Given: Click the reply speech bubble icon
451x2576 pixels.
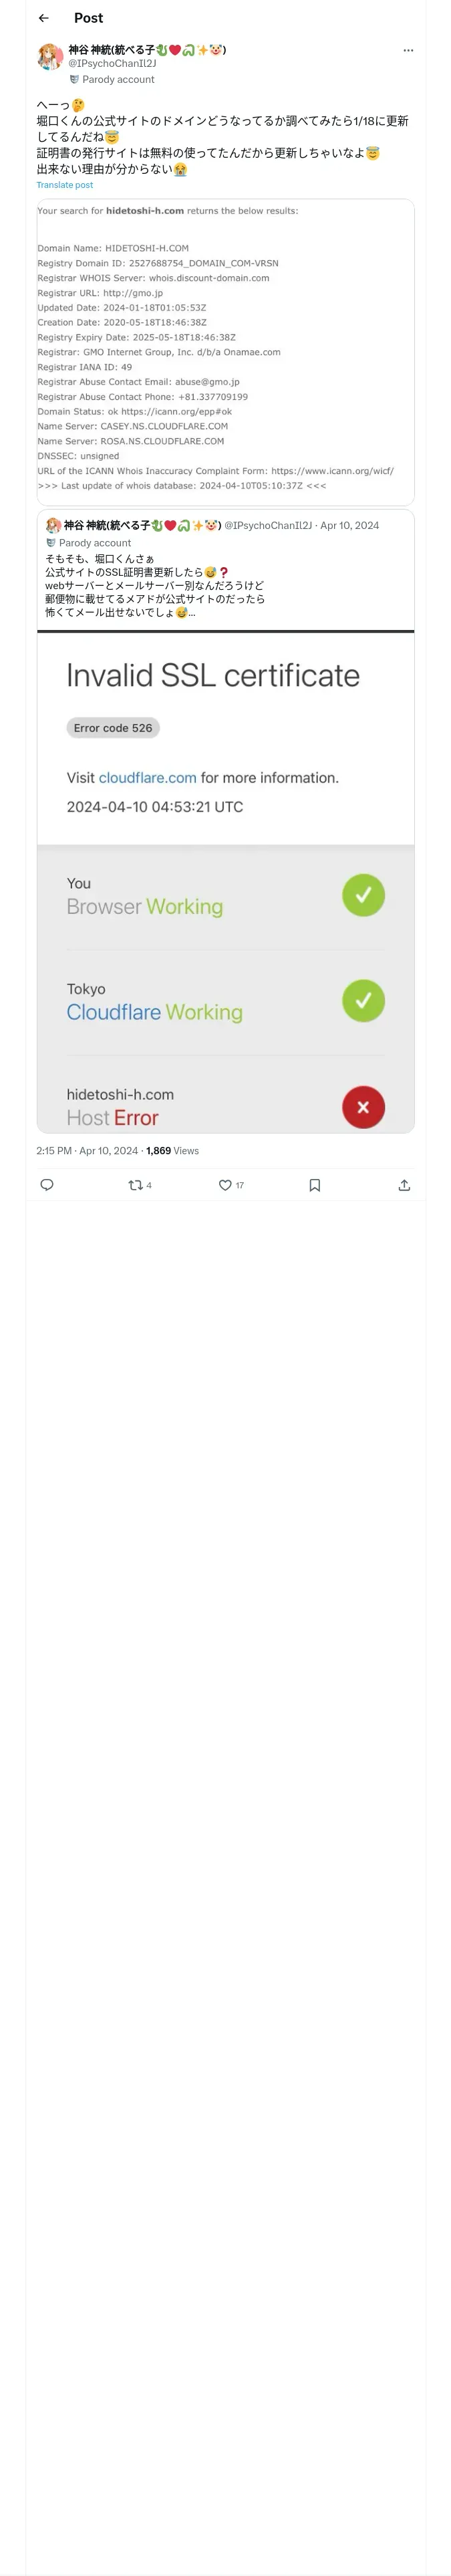Looking at the screenshot, I should (x=47, y=1185).
